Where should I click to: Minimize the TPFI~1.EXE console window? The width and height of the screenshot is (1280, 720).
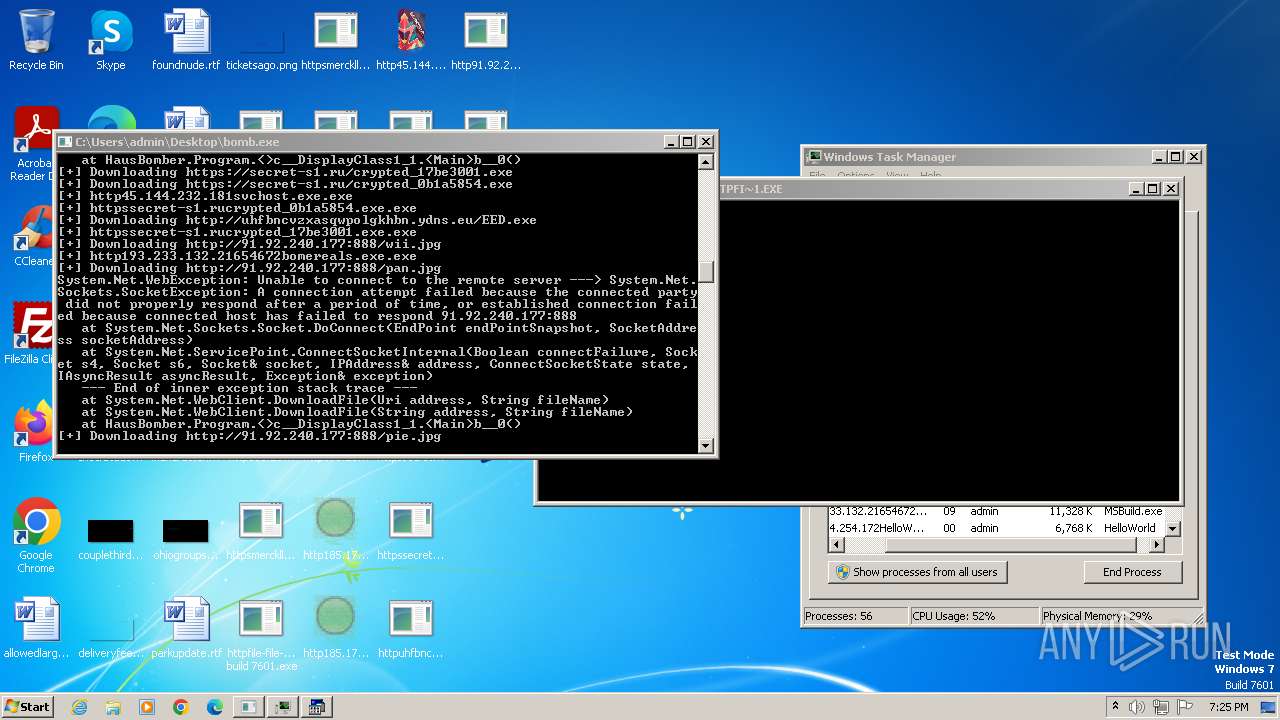1136,188
